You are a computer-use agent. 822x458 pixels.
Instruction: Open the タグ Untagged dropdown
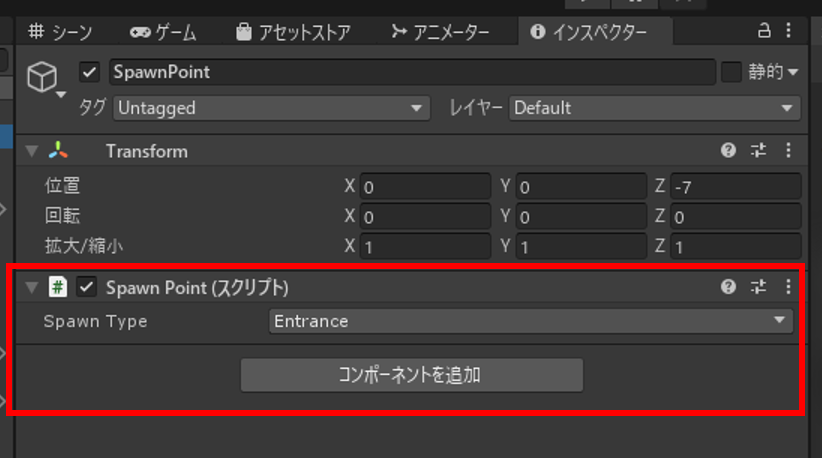(x=270, y=108)
